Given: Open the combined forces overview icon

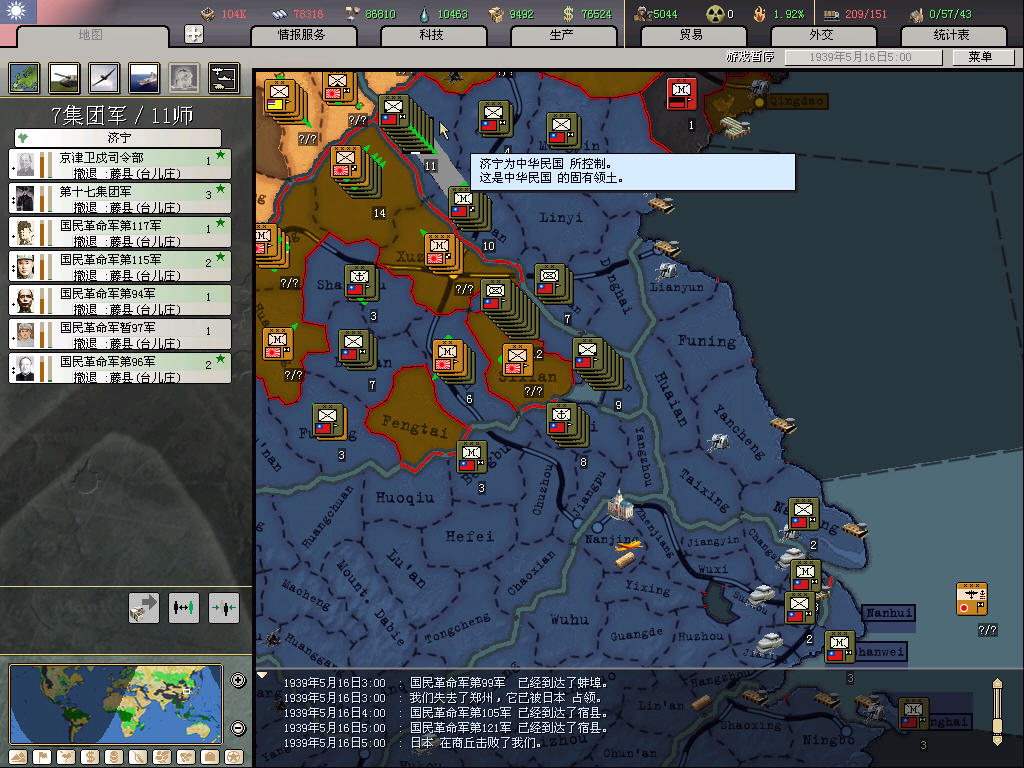Looking at the screenshot, I should (224, 78).
